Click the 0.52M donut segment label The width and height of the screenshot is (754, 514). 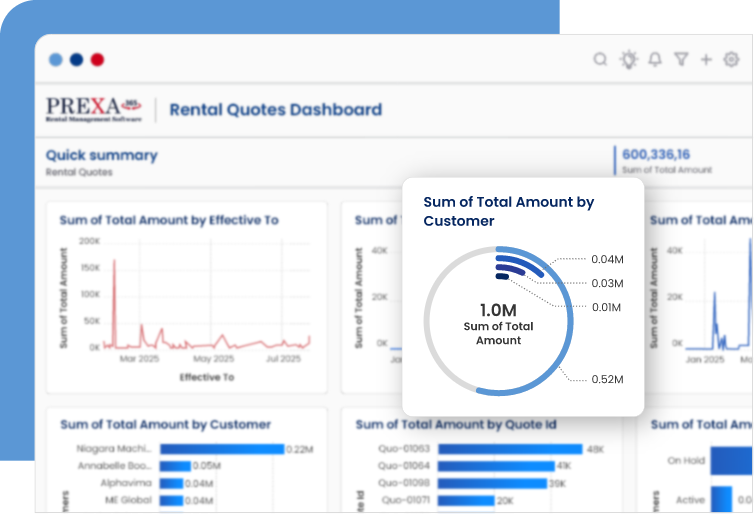pyautogui.click(x=607, y=379)
